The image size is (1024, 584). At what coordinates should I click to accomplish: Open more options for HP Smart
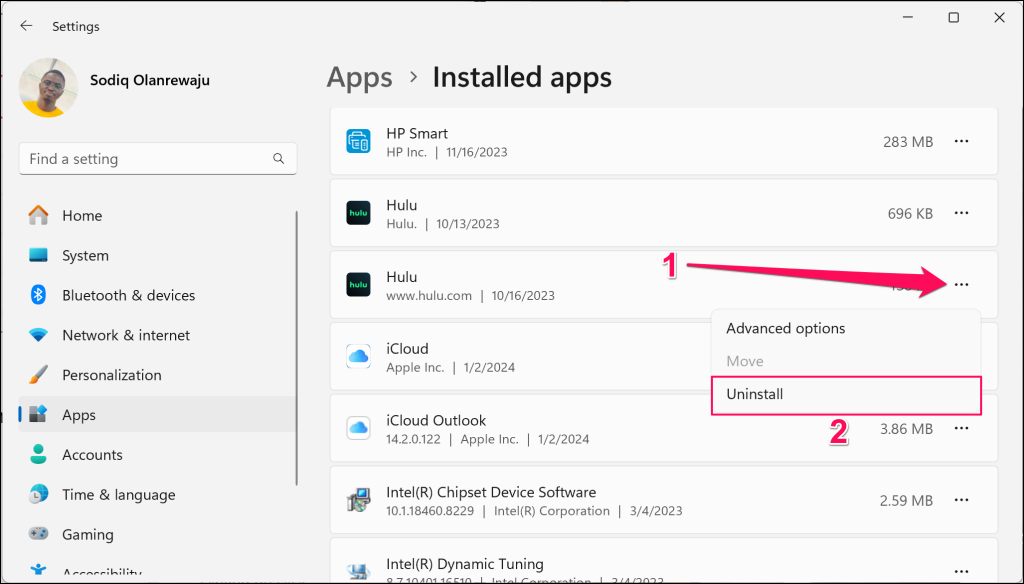[x=961, y=142]
